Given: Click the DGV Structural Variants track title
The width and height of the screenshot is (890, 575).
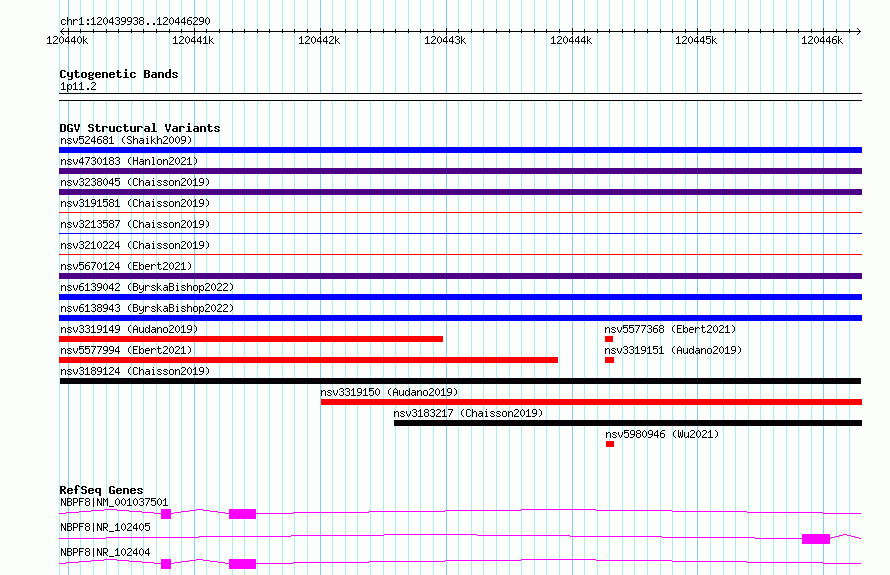Looking at the screenshot, I should (140, 128).
